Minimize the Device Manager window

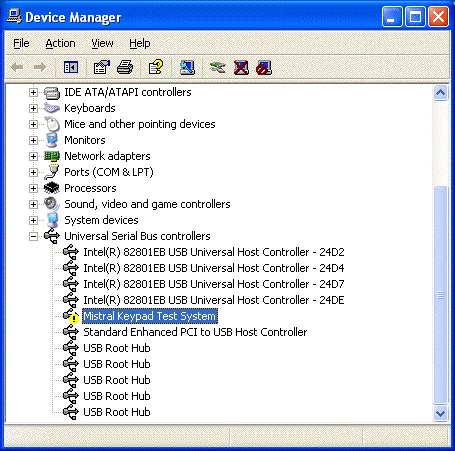coord(392,17)
